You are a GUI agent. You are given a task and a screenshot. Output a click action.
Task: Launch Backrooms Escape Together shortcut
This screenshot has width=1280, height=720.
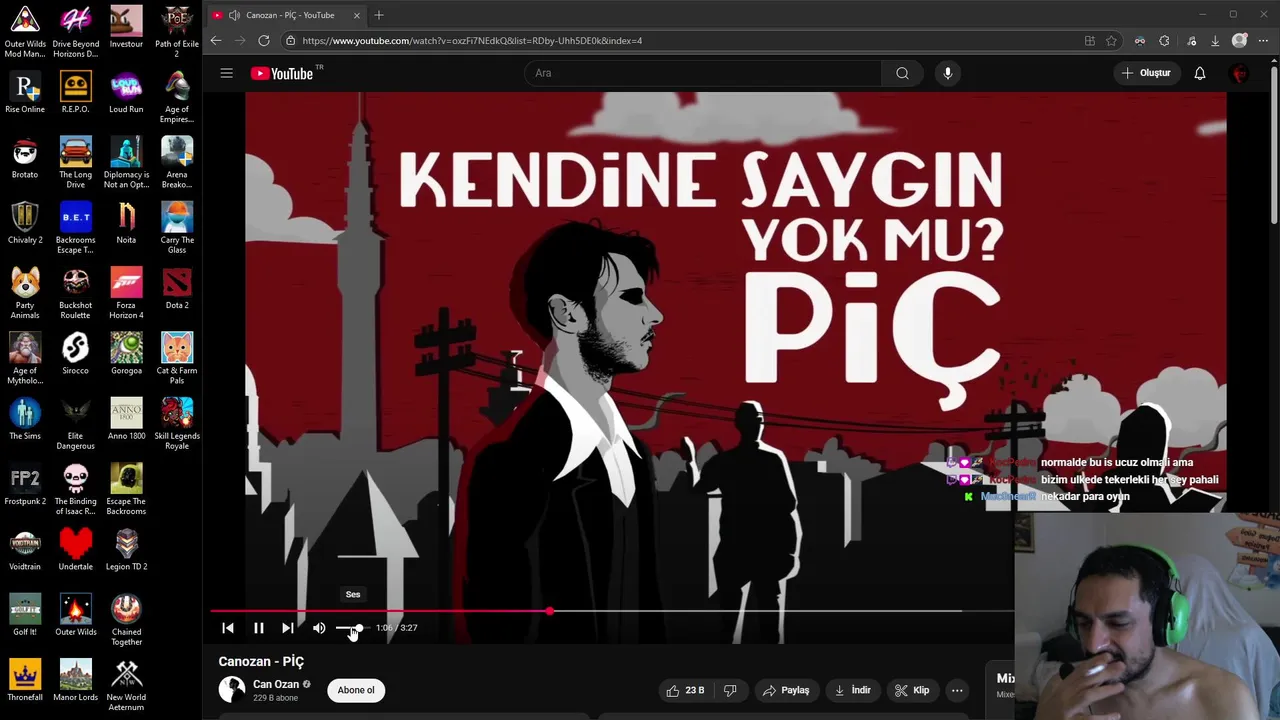point(76,228)
